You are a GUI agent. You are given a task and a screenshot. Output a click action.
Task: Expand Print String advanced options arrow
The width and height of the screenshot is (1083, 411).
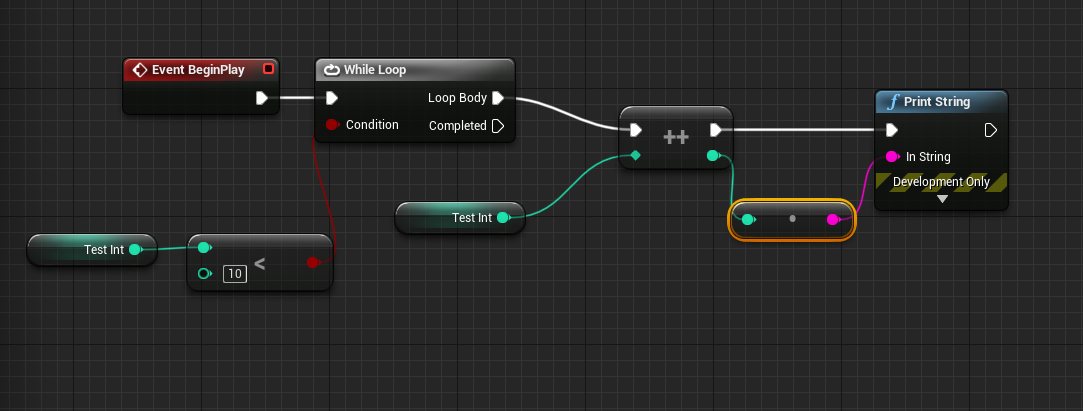(x=941, y=199)
